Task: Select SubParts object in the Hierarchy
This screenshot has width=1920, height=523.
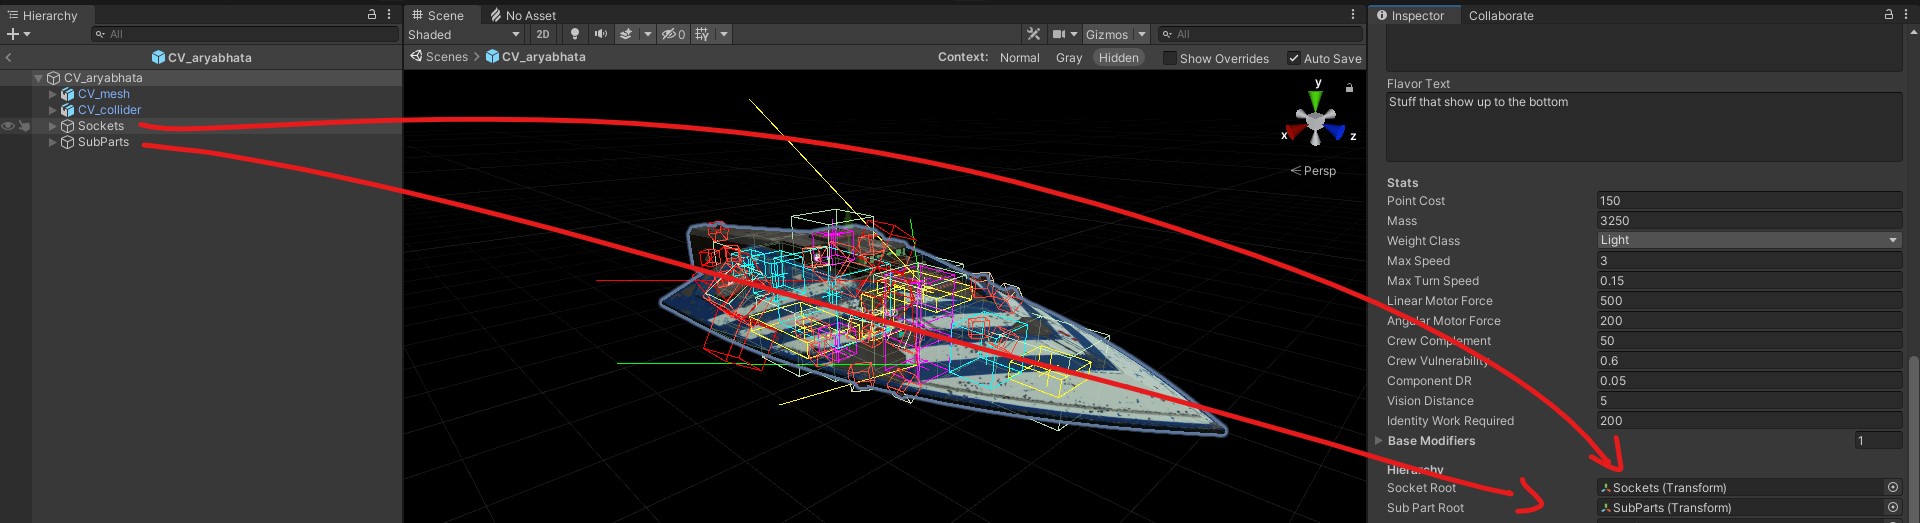Action: pos(104,142)
